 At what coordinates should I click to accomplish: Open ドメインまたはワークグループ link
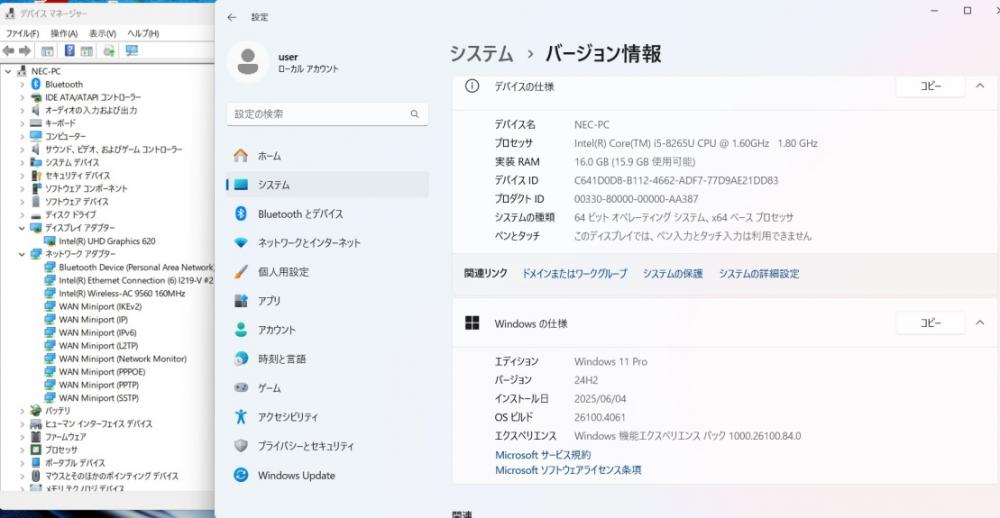[575, 274]
